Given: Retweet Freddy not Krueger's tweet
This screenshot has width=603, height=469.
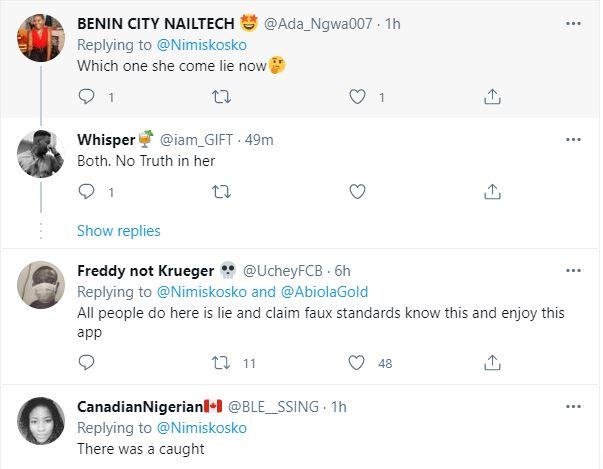Looking at the screenshot, I should point(222,363).
